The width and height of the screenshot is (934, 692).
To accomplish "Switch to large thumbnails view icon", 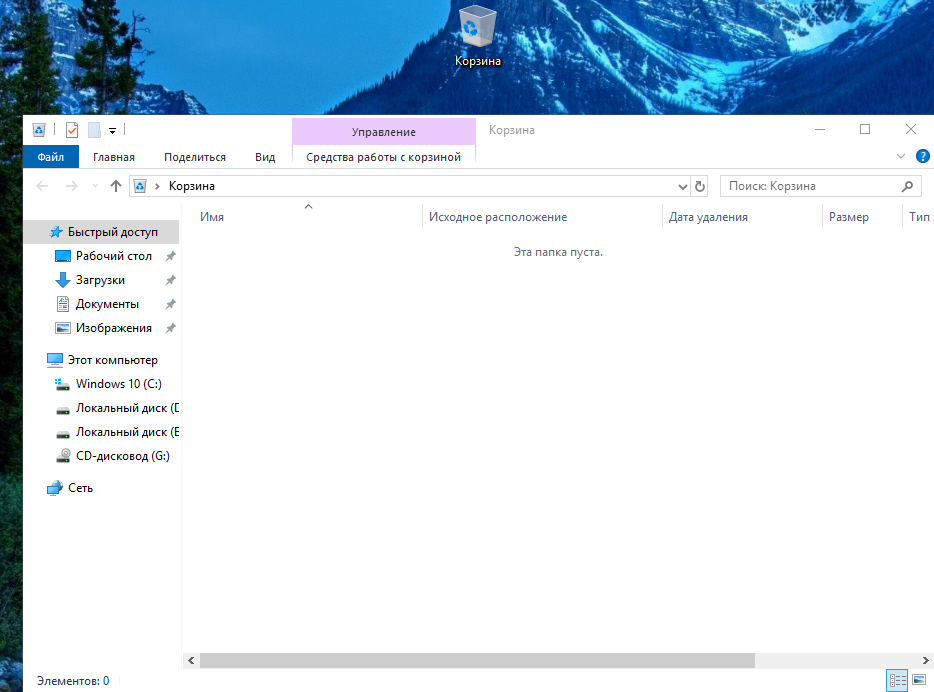I will pyautogui.click(x=919, y=680).
